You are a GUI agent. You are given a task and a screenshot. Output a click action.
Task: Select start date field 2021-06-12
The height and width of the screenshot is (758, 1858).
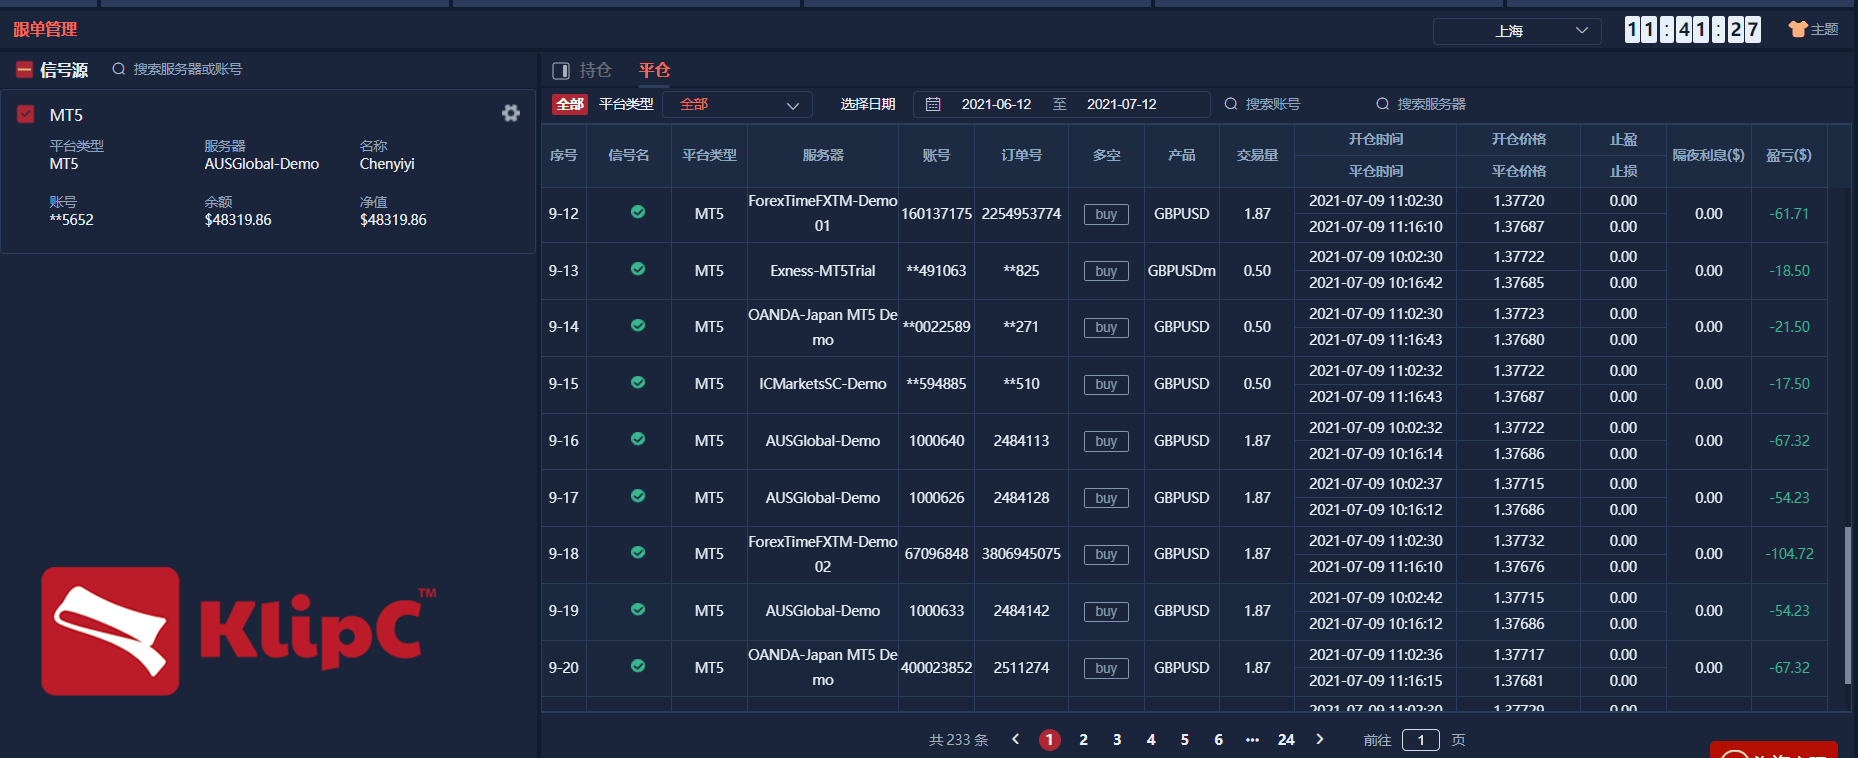(x=996, y=104)
